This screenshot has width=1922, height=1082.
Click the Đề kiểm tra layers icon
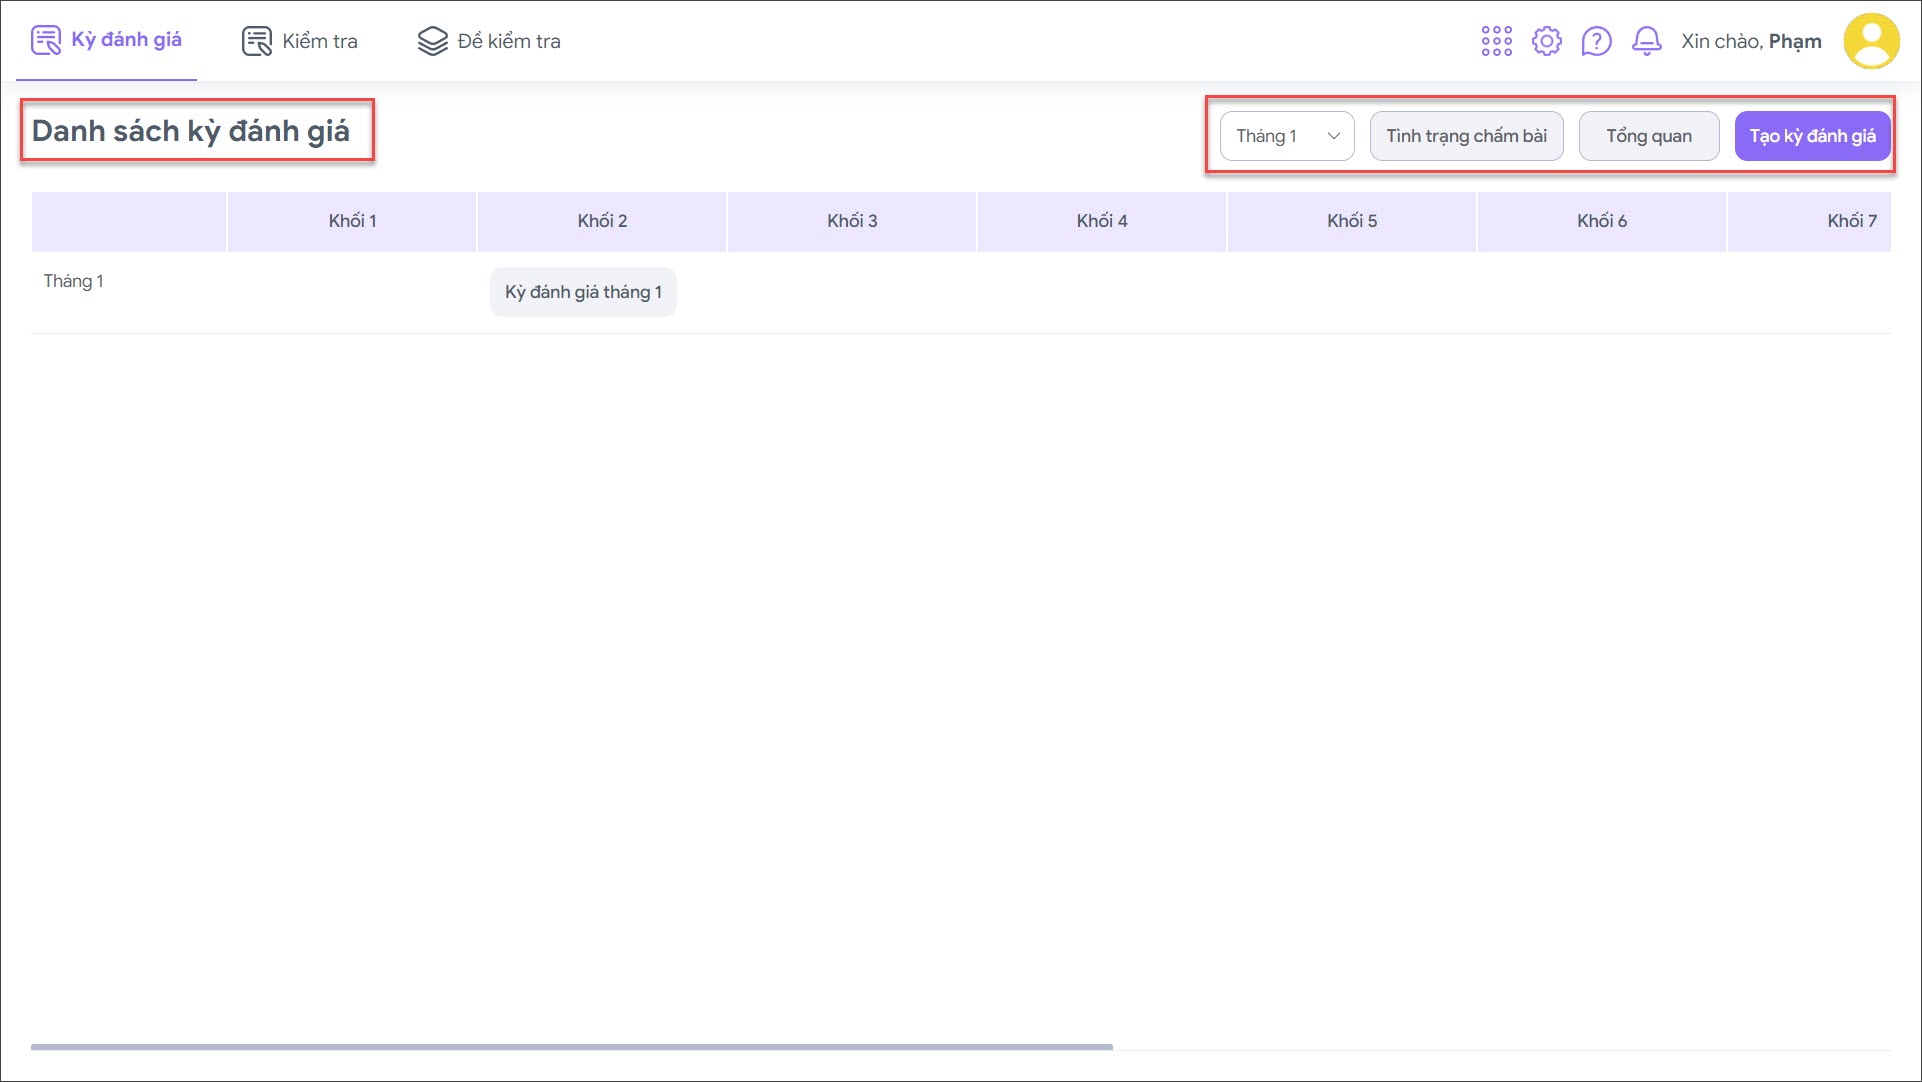[432, 41]
